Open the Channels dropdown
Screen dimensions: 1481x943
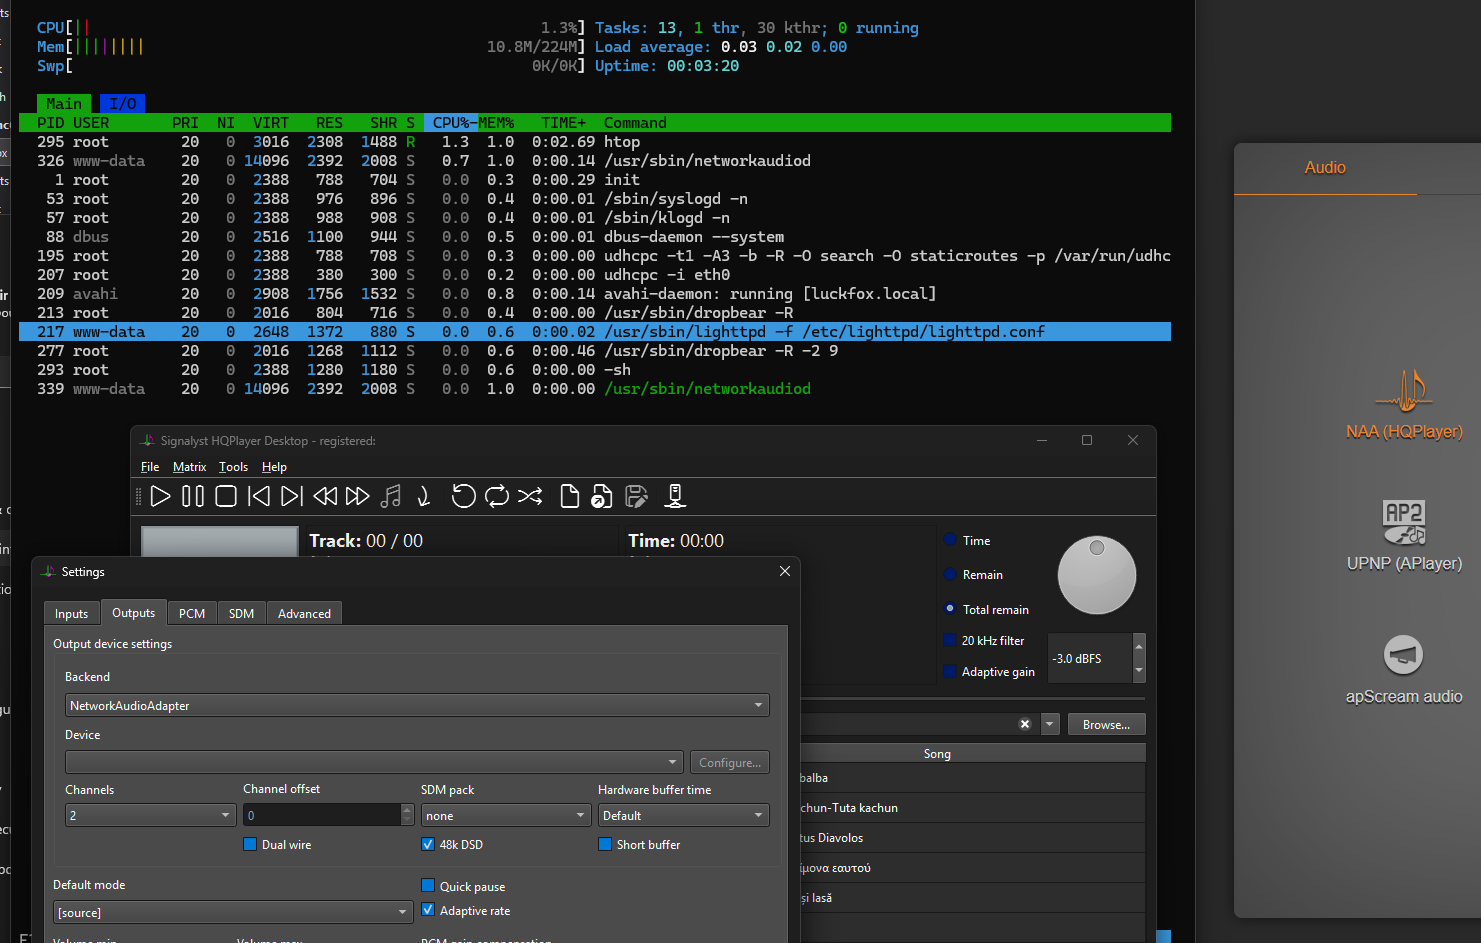[150, 815]
